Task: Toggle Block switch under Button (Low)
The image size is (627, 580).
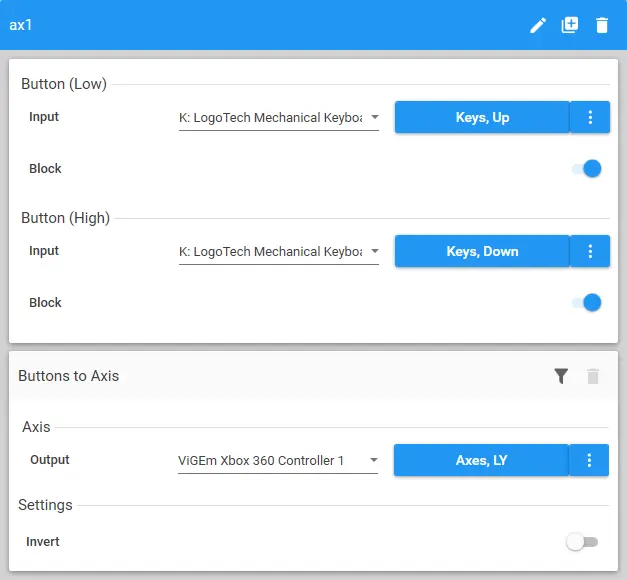Action: tap(586, 169)
